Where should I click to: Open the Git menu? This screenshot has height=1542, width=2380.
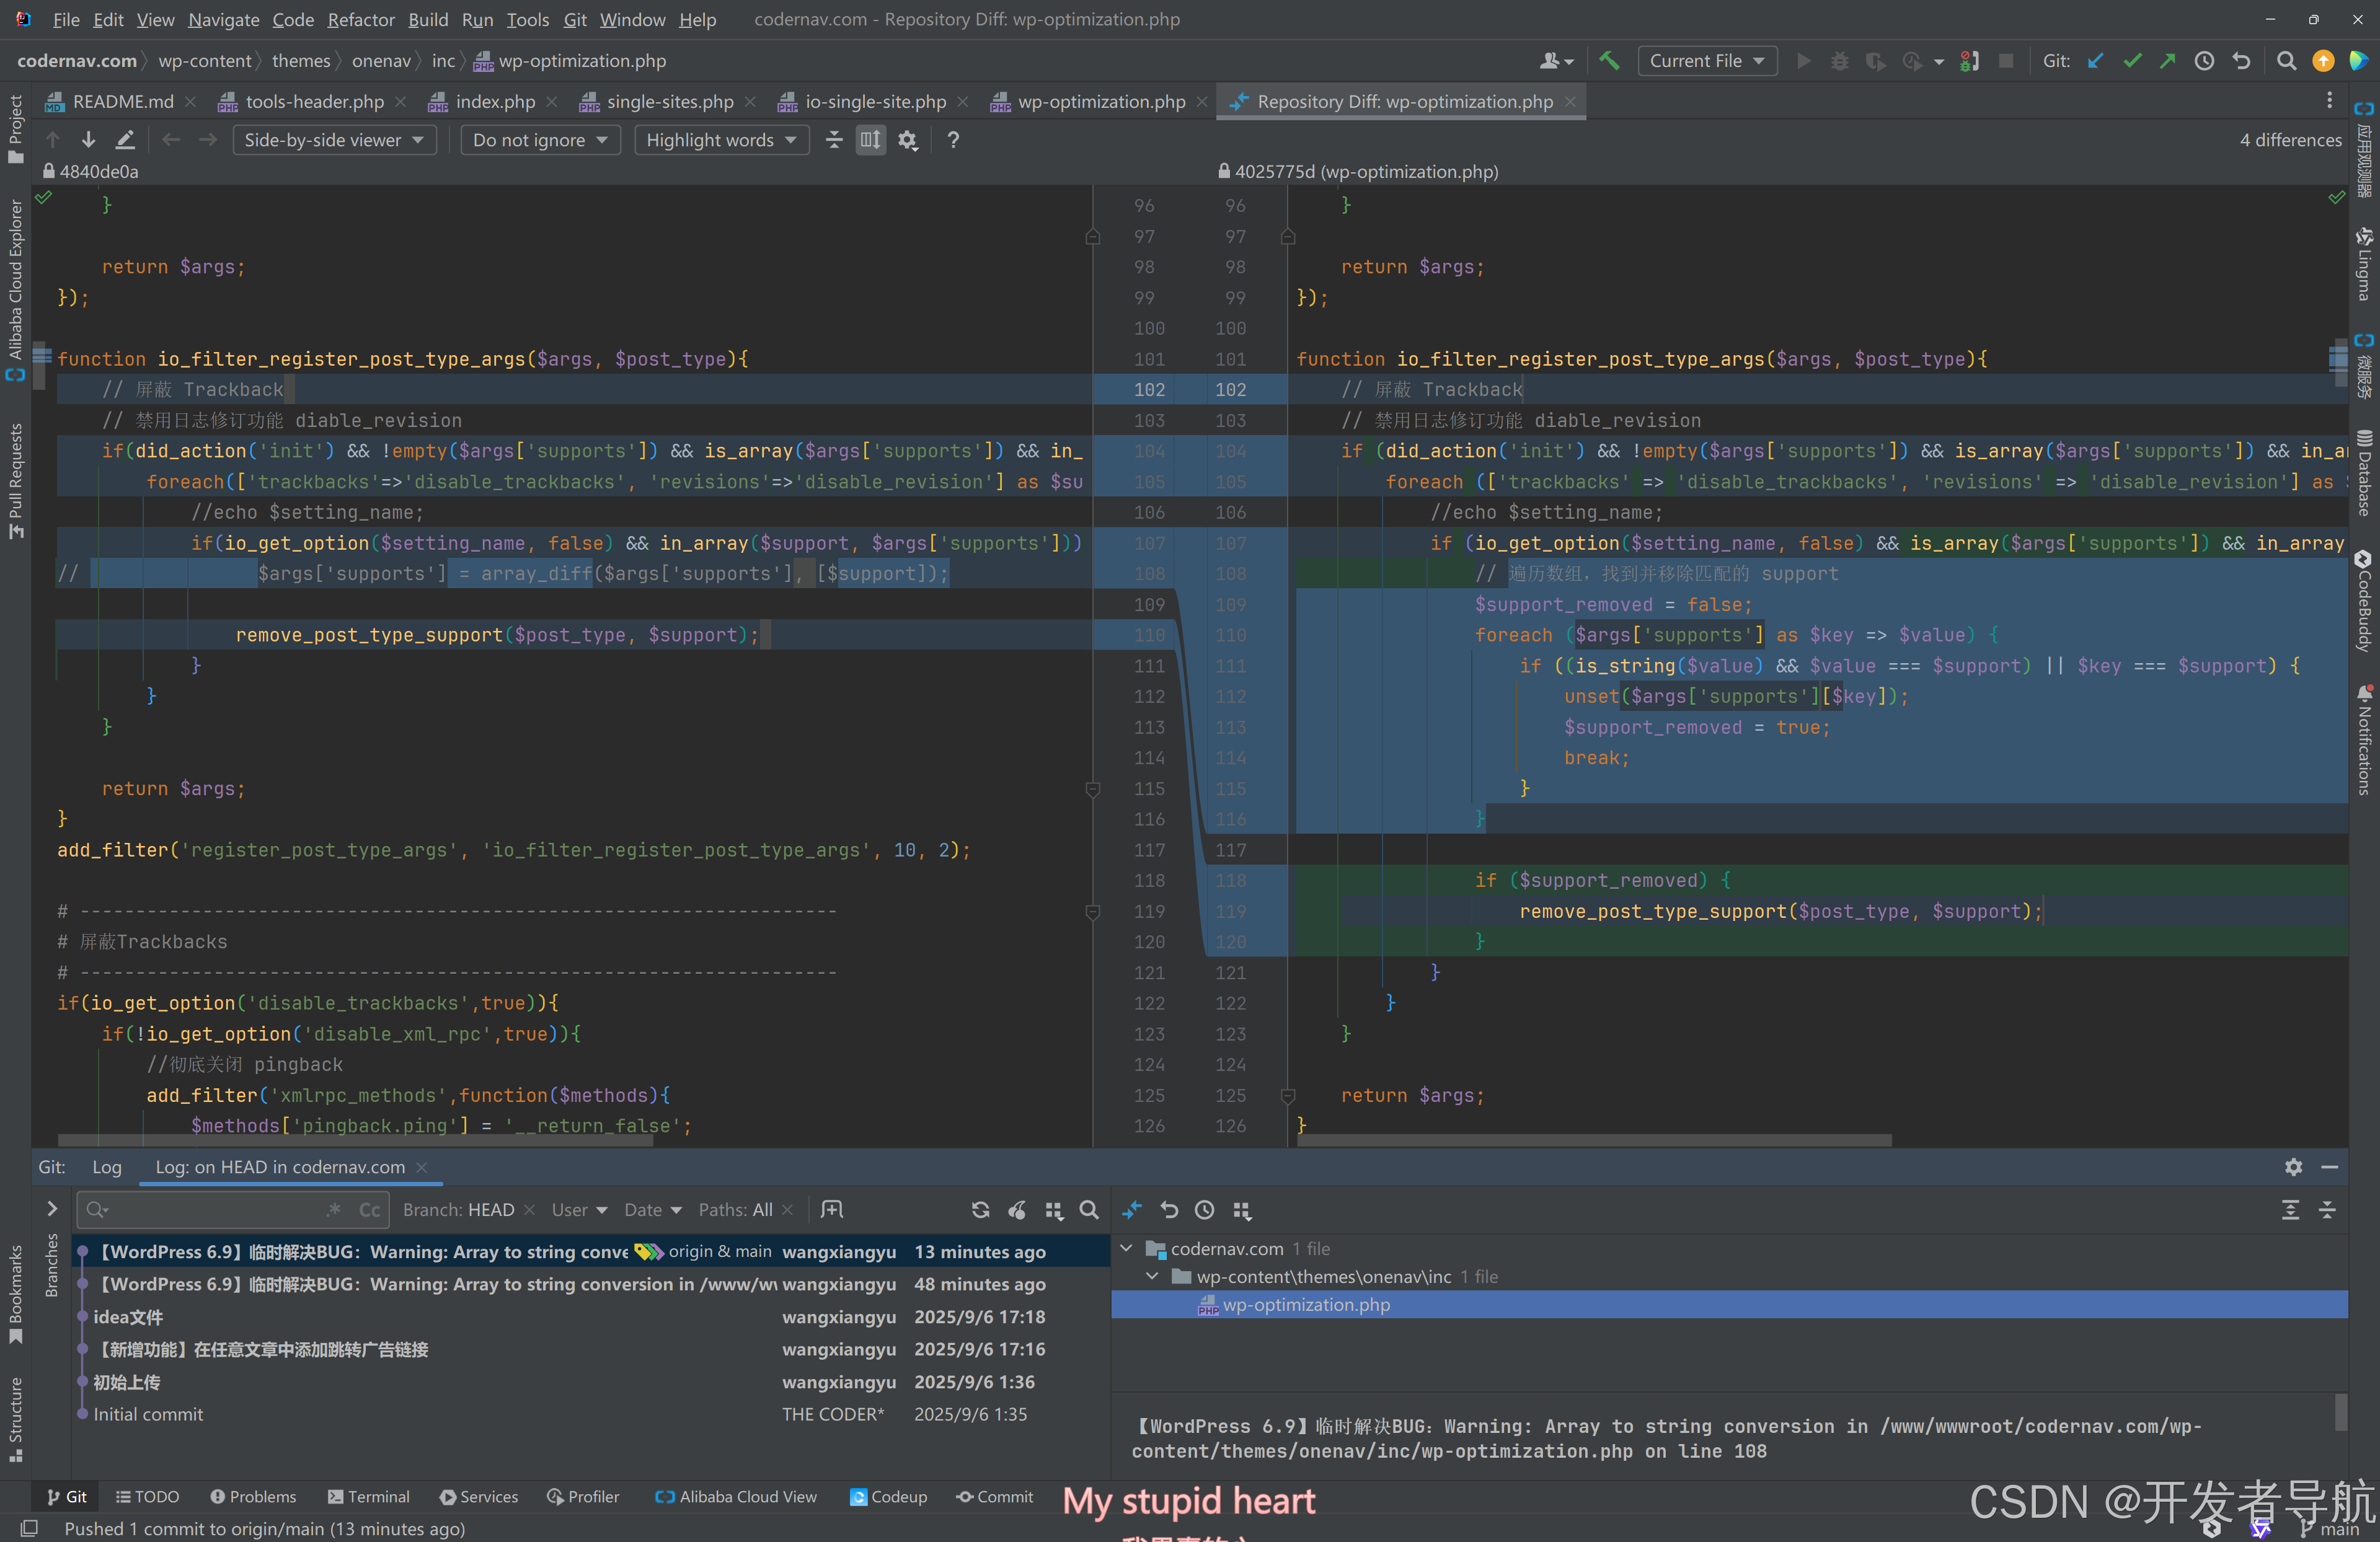point(574,20)
